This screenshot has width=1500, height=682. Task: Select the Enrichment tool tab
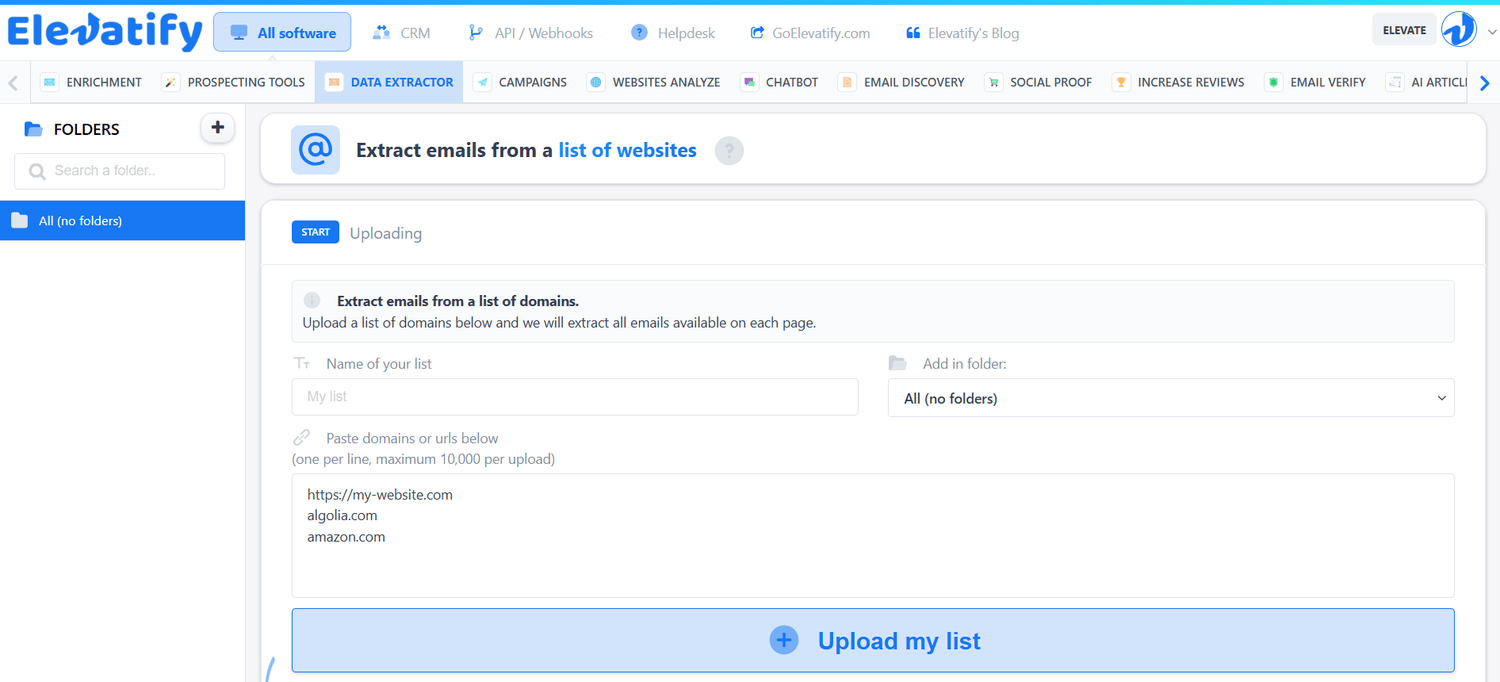click(92, 82)
